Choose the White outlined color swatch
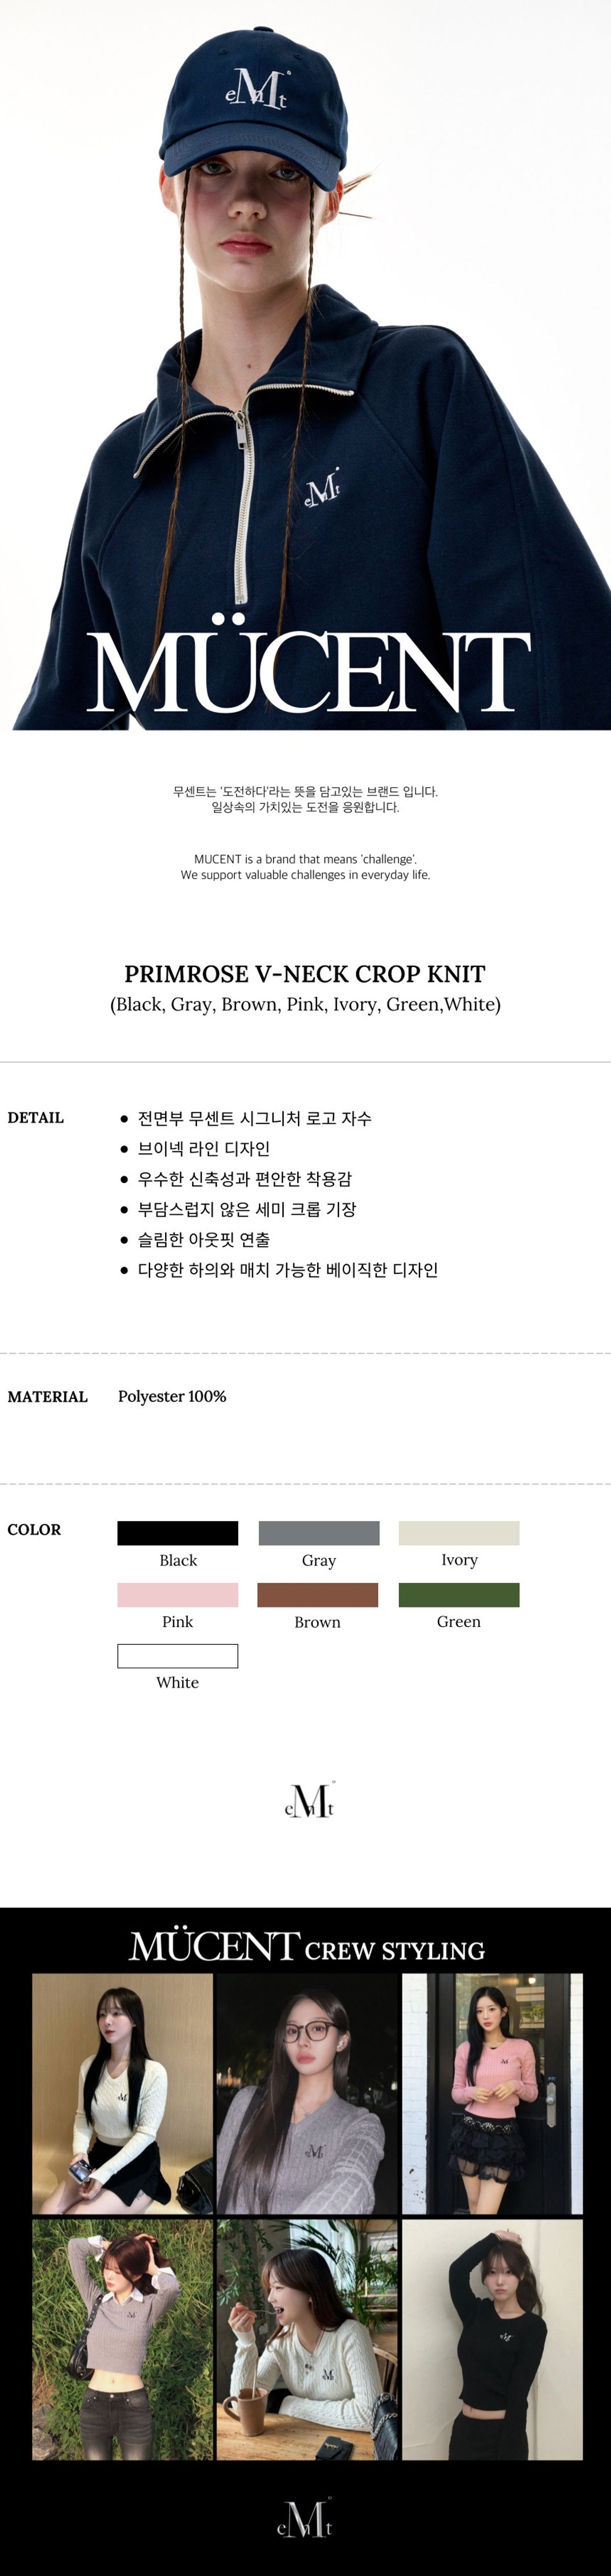 [177, 1655]
